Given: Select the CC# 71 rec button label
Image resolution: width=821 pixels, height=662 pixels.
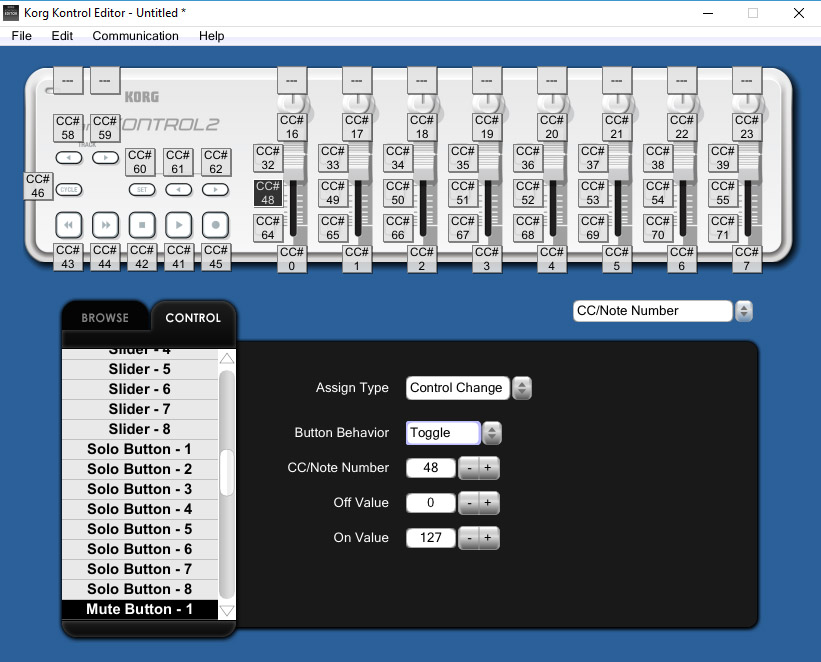Looking at the screenshot, I should tap(723, 228).
